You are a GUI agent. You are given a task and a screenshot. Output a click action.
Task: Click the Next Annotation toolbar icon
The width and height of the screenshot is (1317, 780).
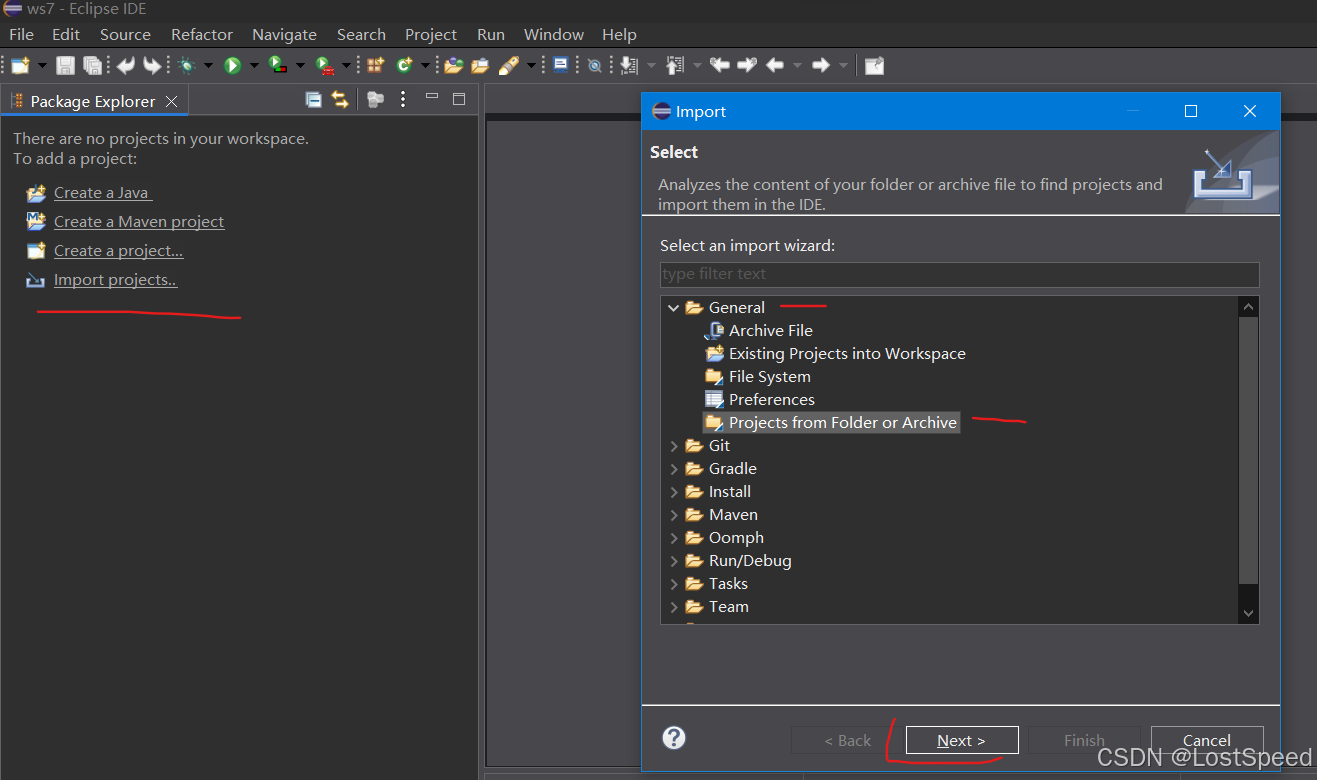click(x=628, y=65)
